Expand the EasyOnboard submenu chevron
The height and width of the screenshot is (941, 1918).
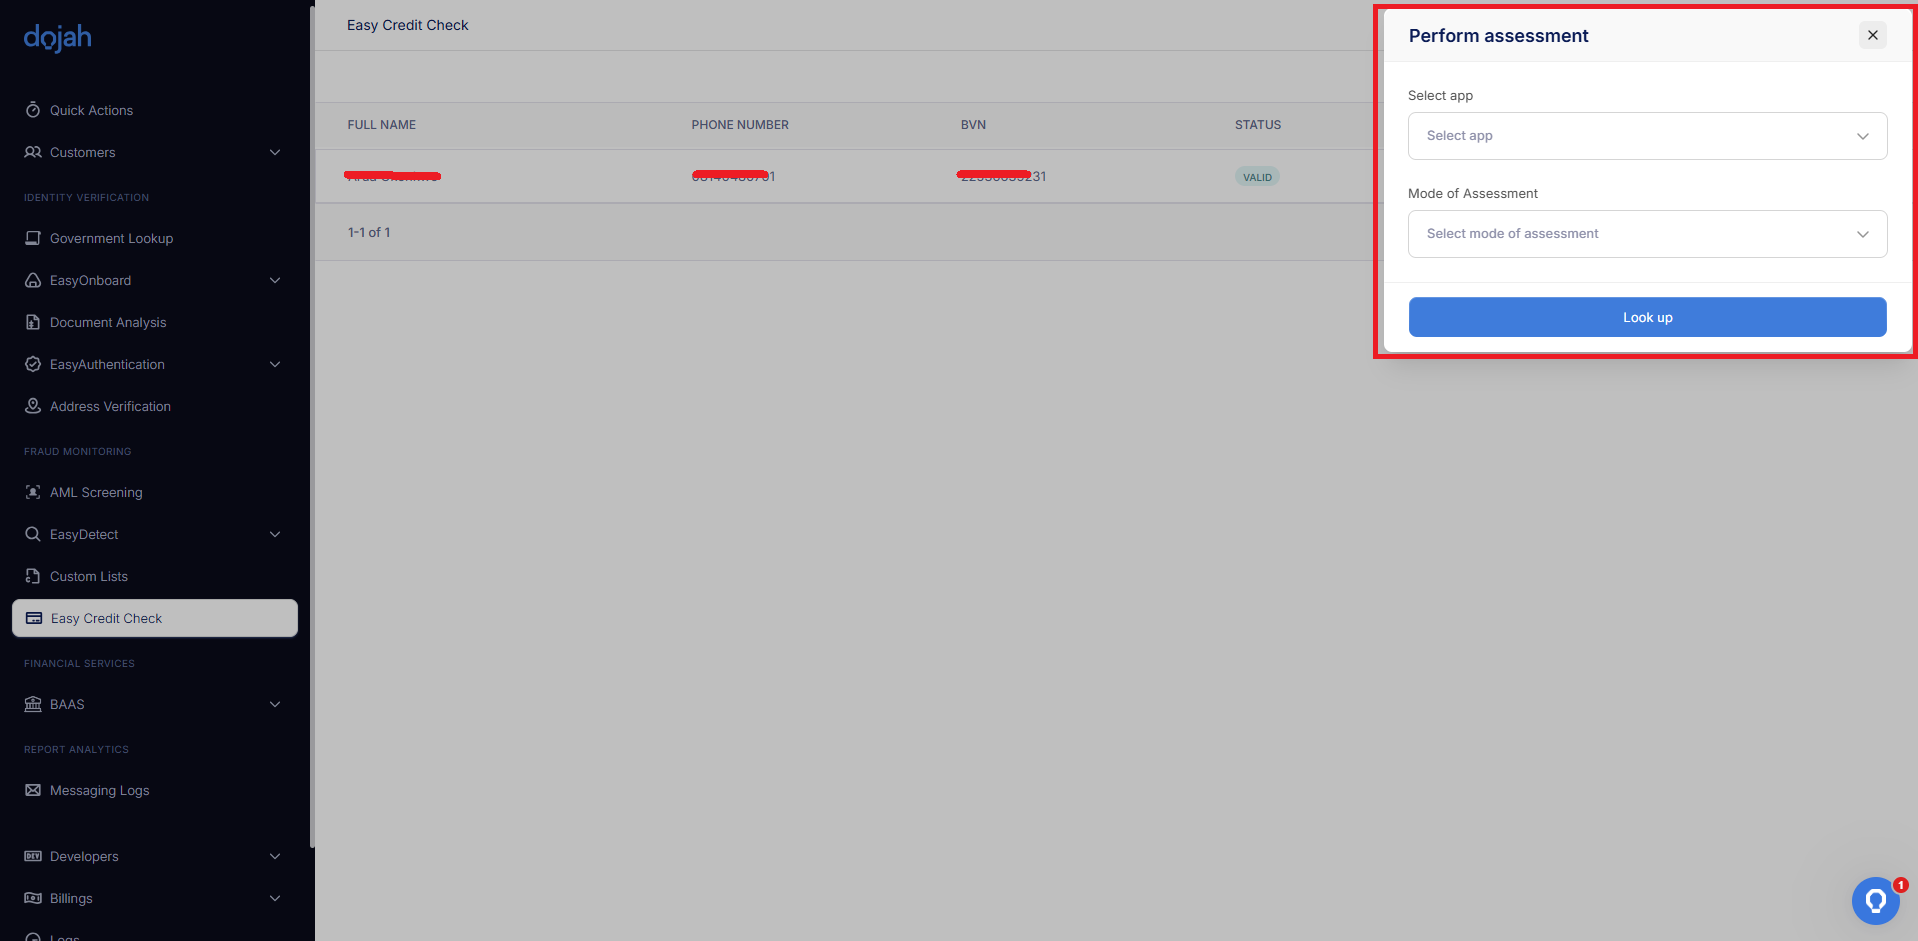tap(275, 280)
